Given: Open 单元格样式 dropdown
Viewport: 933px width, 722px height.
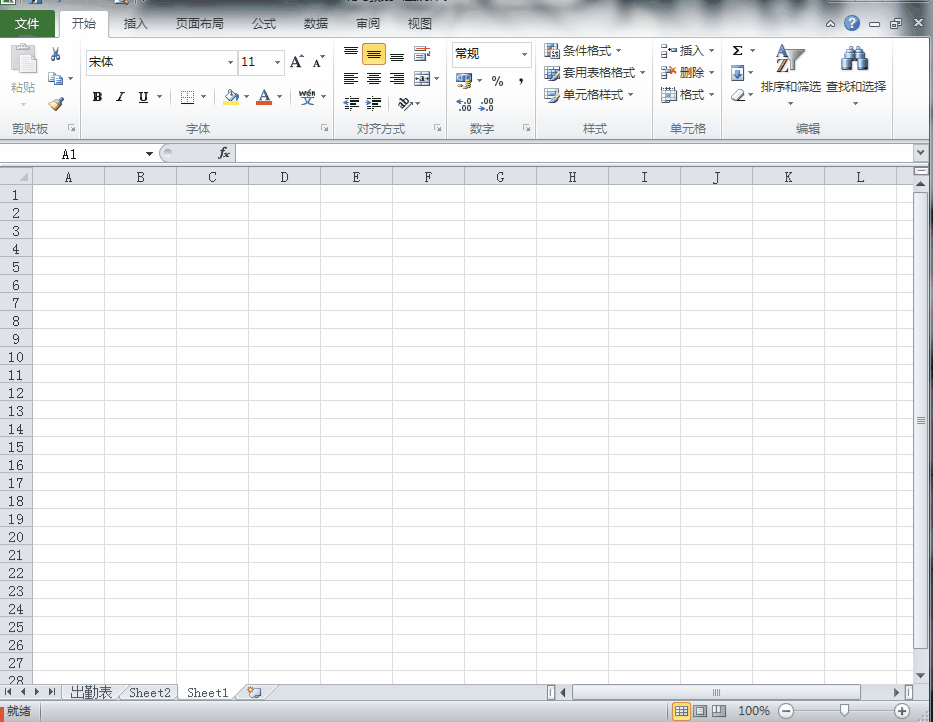Looking at the screenshot, I should coord(588,95).
